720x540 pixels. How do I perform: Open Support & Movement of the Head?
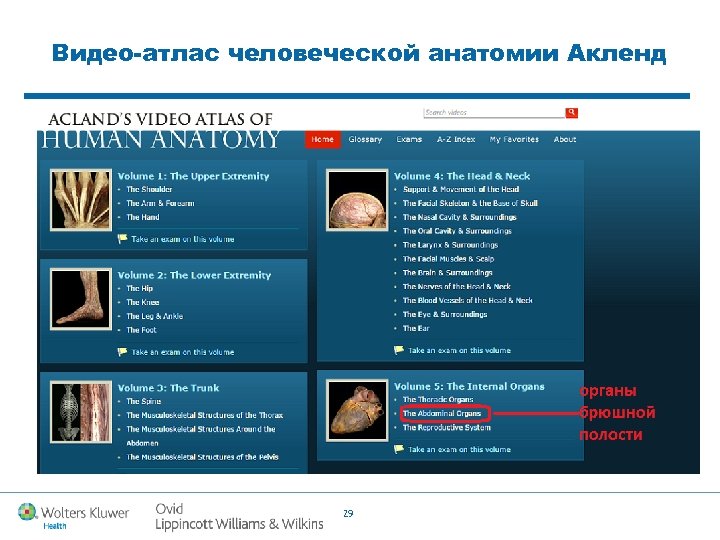click(x=461, y=189)
